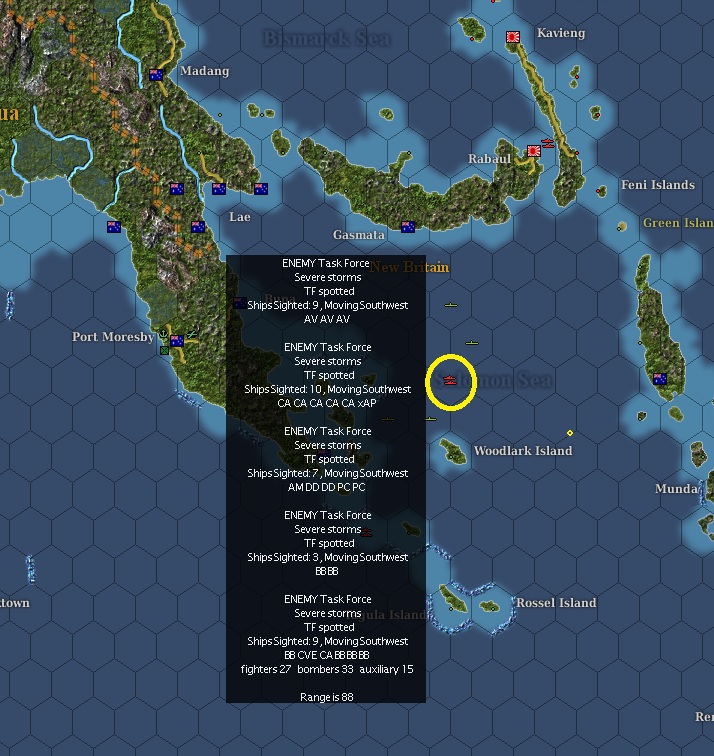Click the anchor port icon at Port Moresby
714x756 pixels.
(163, 334)
